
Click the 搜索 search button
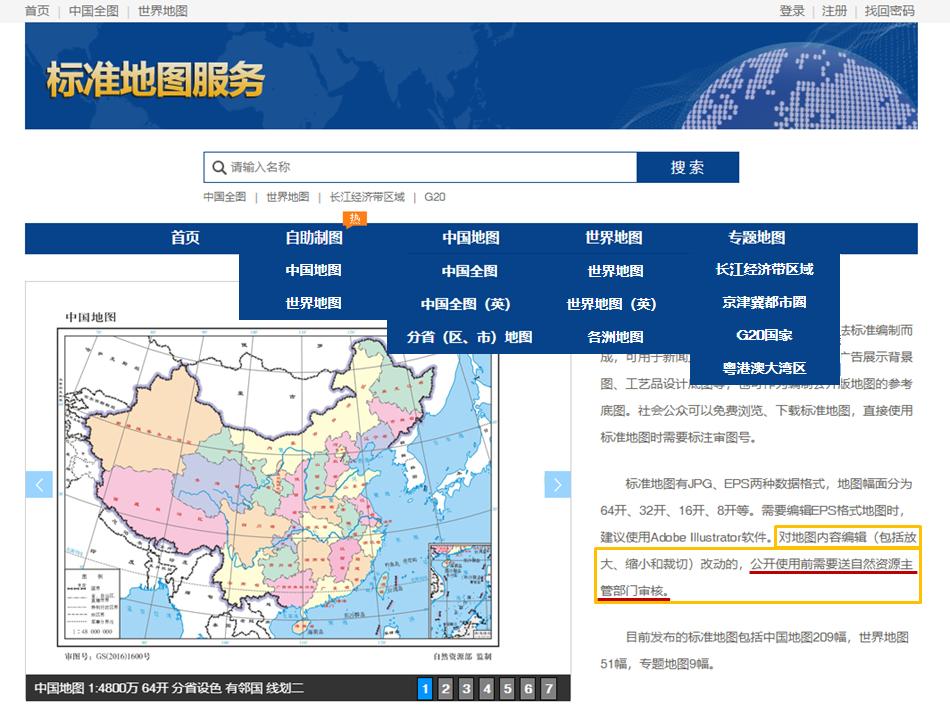(689, 167)
